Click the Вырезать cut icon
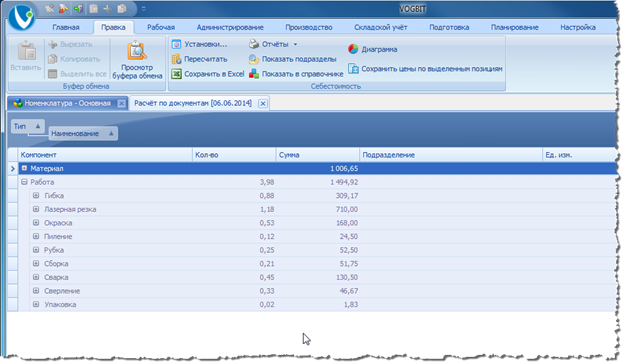624x364 pixels. pyautogui.click(x=53, y=45)
